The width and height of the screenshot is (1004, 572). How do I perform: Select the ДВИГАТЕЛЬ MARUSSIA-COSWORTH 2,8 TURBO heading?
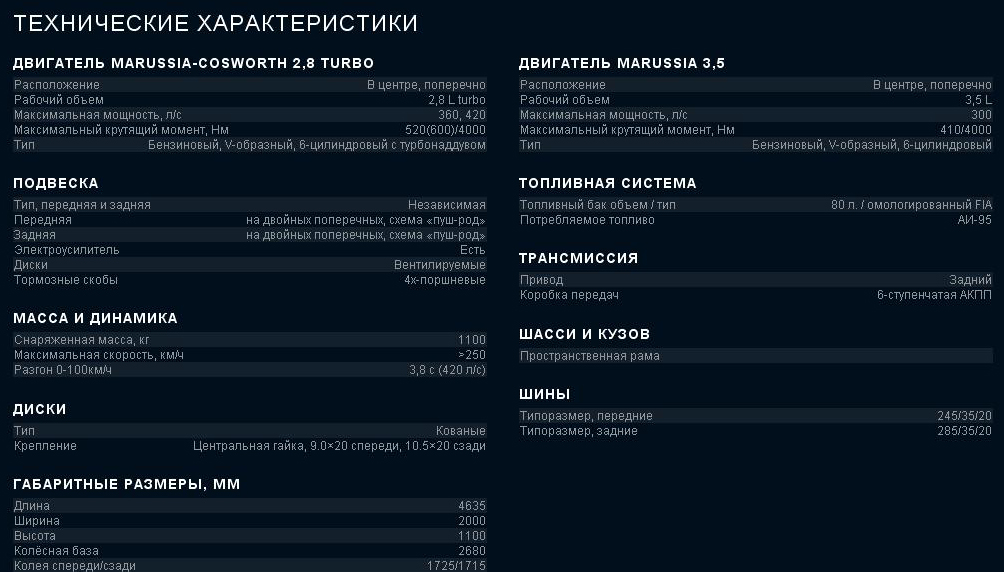click(x=193, y=63)
